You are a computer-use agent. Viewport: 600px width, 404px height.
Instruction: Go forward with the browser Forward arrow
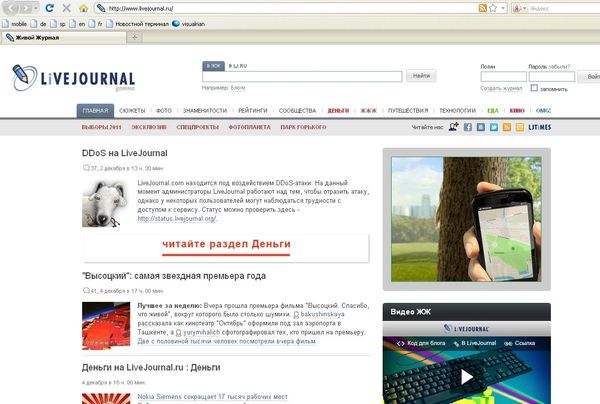coord(26,8)
